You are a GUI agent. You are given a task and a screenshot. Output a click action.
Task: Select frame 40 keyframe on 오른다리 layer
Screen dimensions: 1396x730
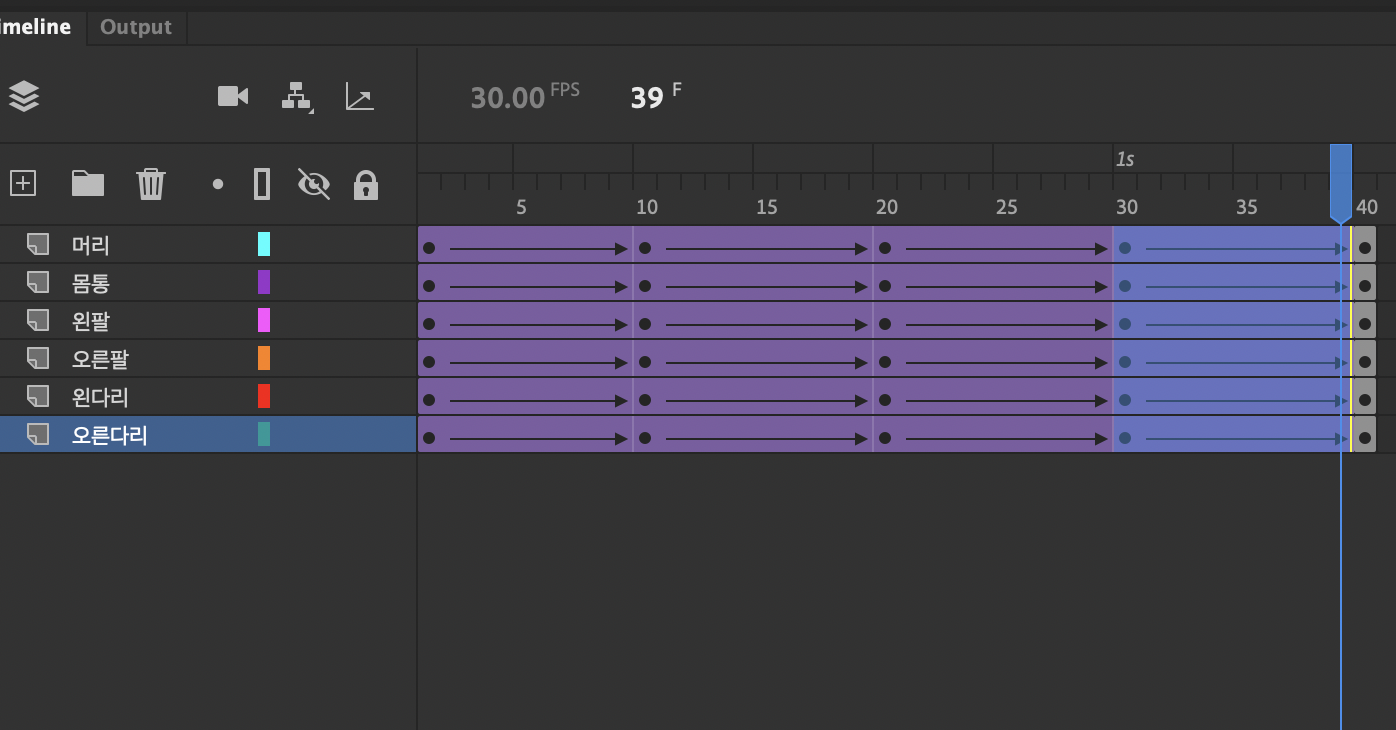(1365, 438)
